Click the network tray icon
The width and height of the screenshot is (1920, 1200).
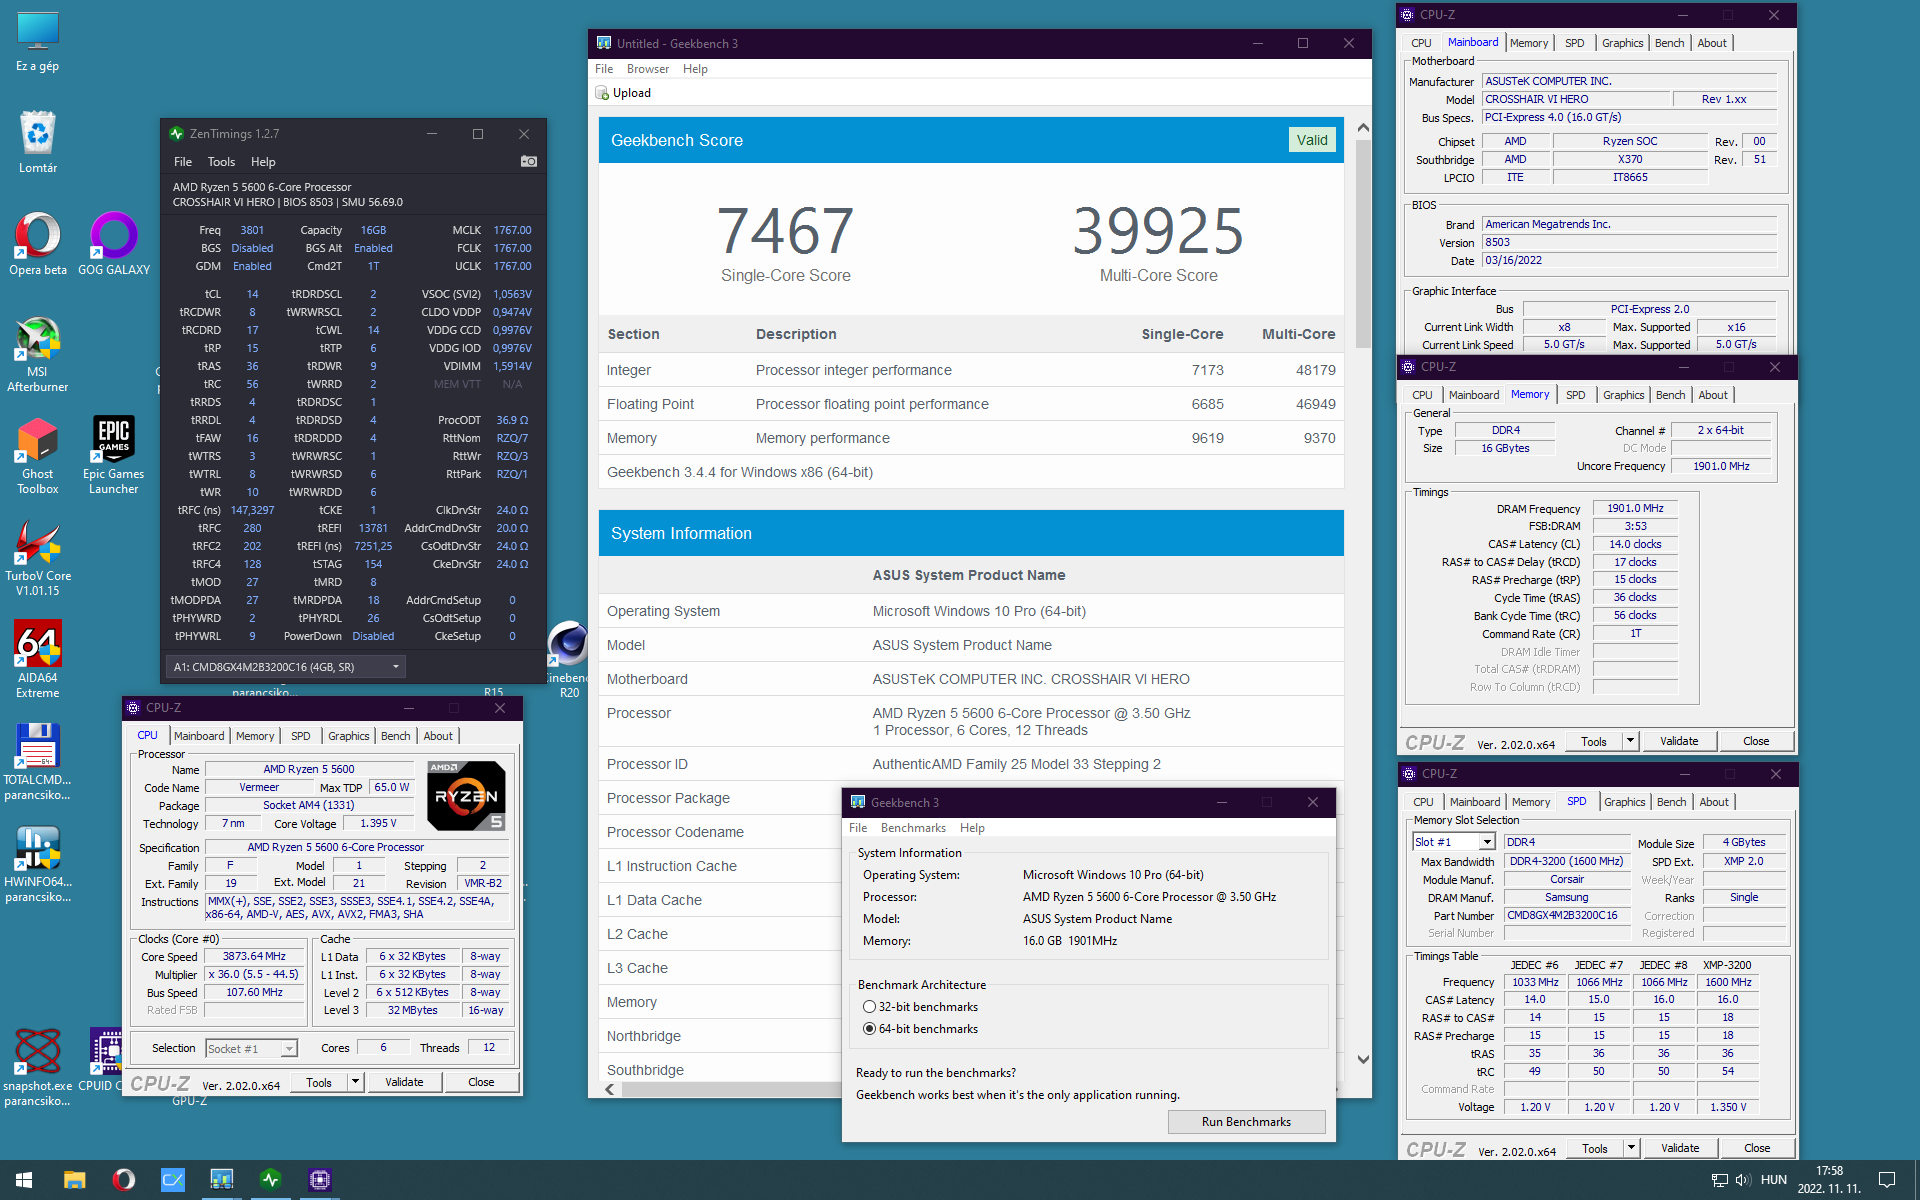pyautogui.click(x=1720, y=1180)
